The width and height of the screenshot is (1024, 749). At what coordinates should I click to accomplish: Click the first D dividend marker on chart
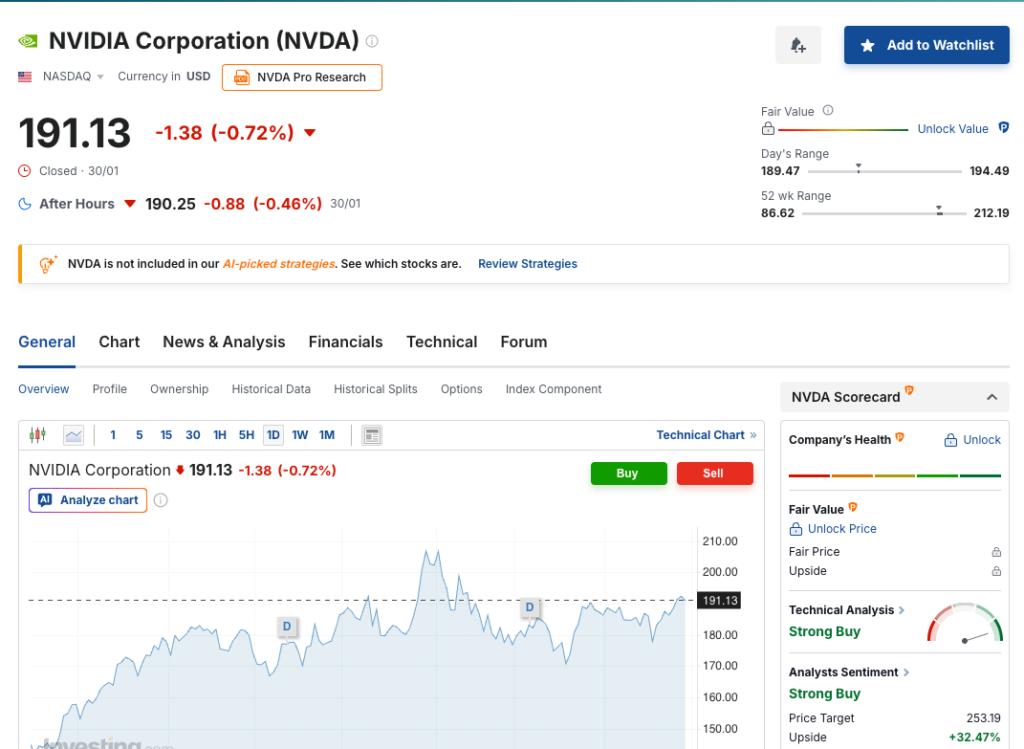pos(287,627)
